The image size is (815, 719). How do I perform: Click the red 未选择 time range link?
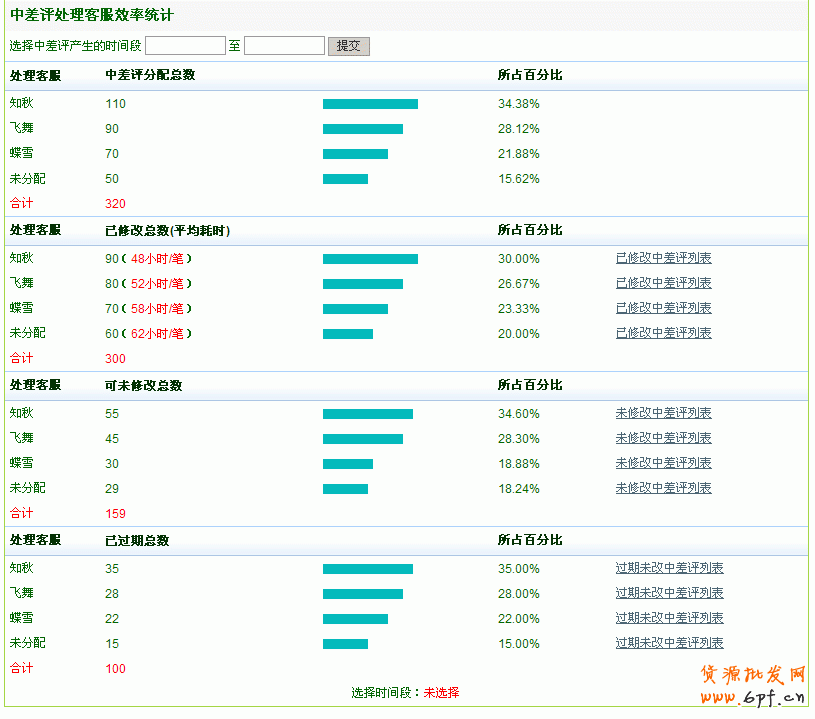click(x=440, y=691)
